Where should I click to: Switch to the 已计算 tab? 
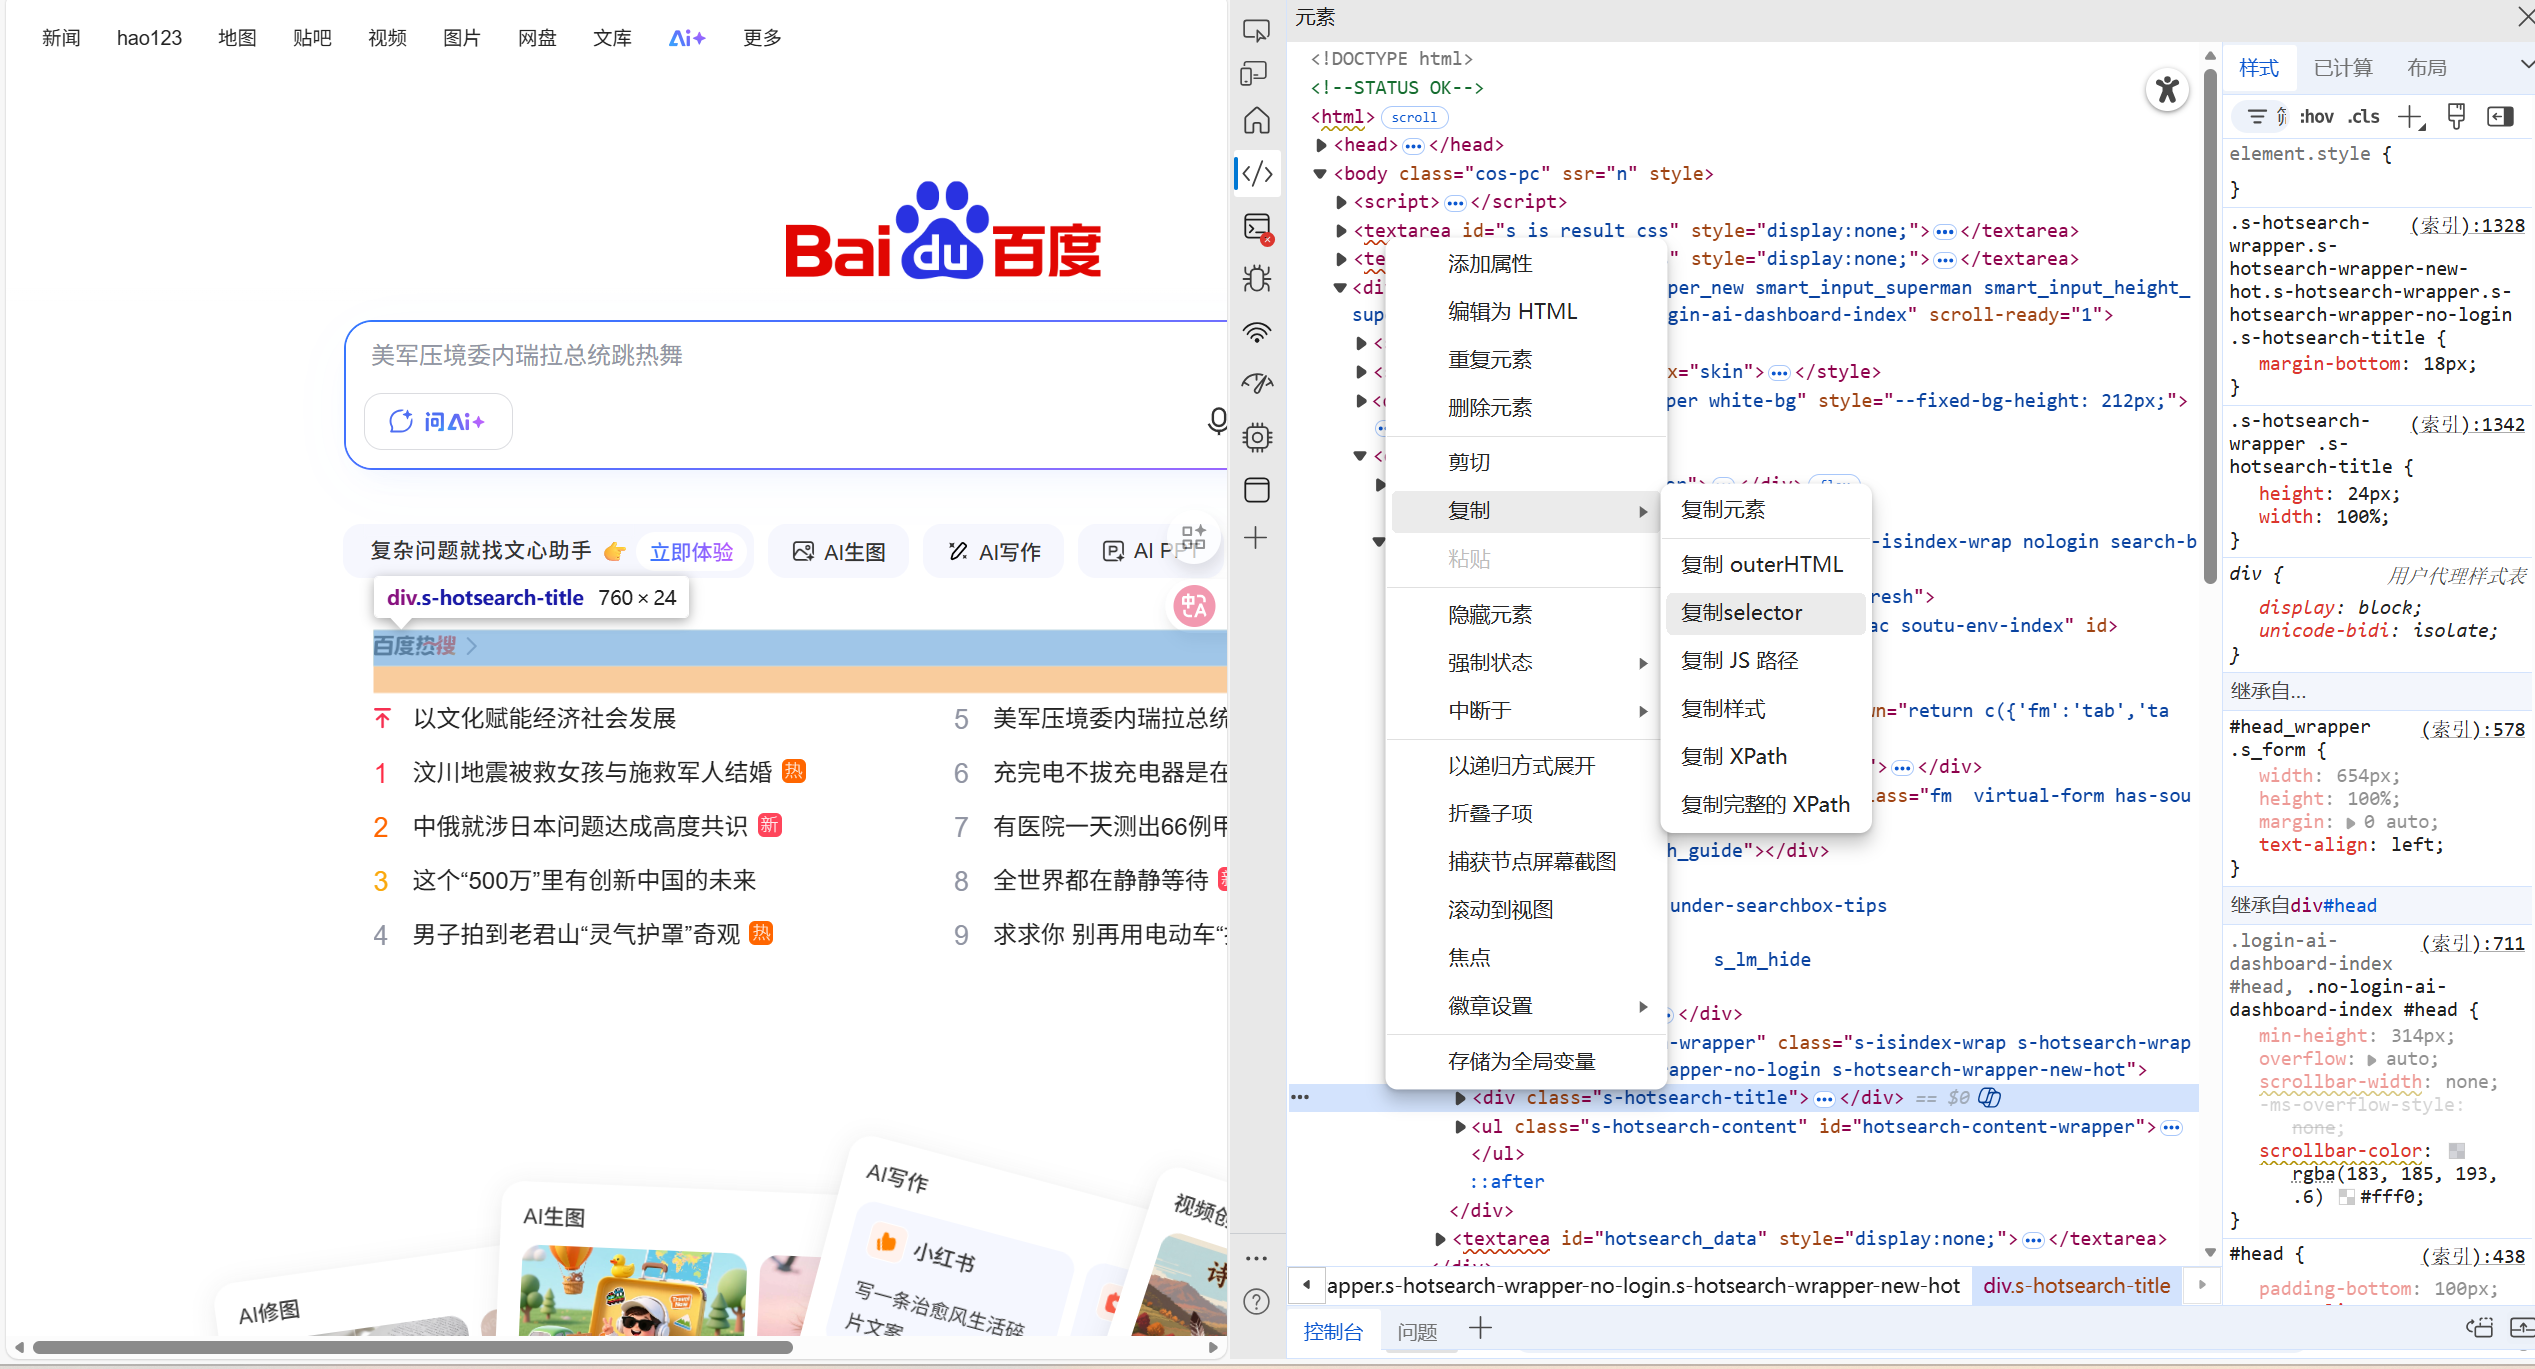2342,68
